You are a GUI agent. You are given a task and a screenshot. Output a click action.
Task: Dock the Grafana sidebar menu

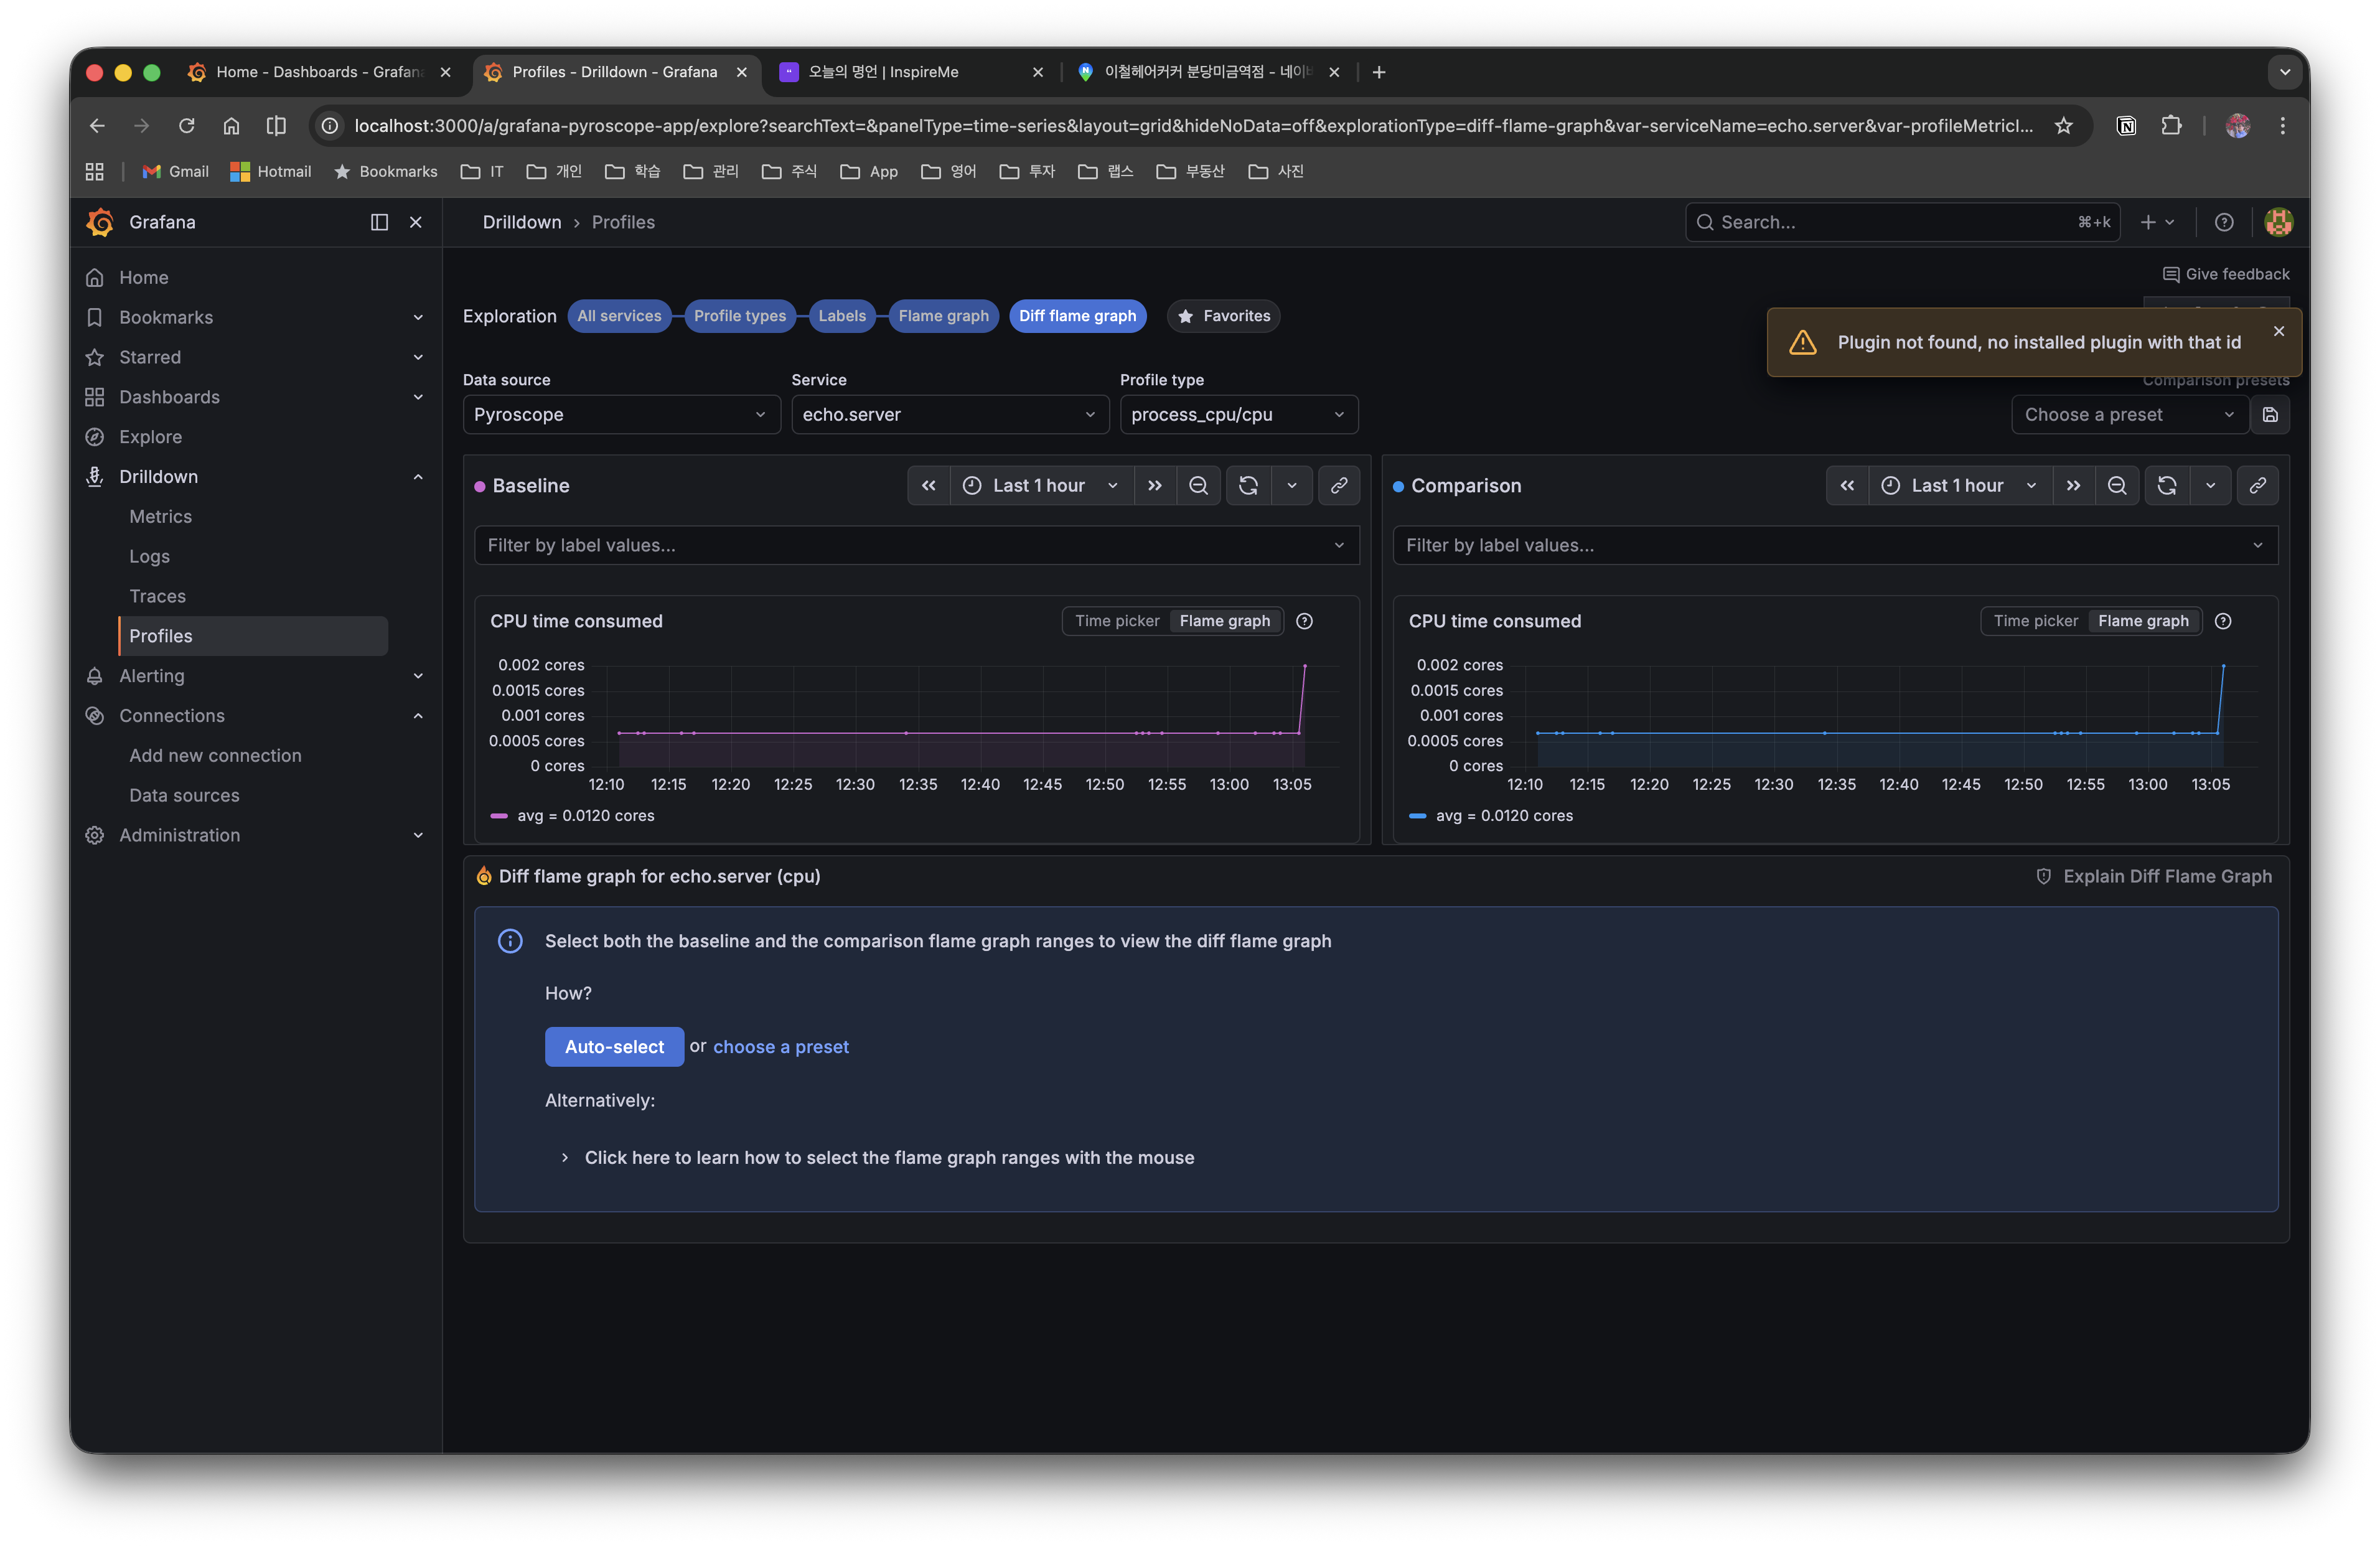(379, 222)
